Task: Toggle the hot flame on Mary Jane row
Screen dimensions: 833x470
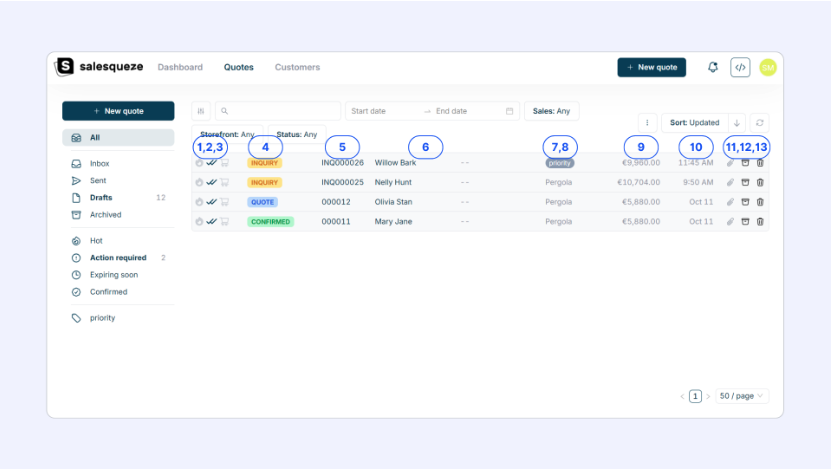Action: pyautogui.click(x=199, y=222)
